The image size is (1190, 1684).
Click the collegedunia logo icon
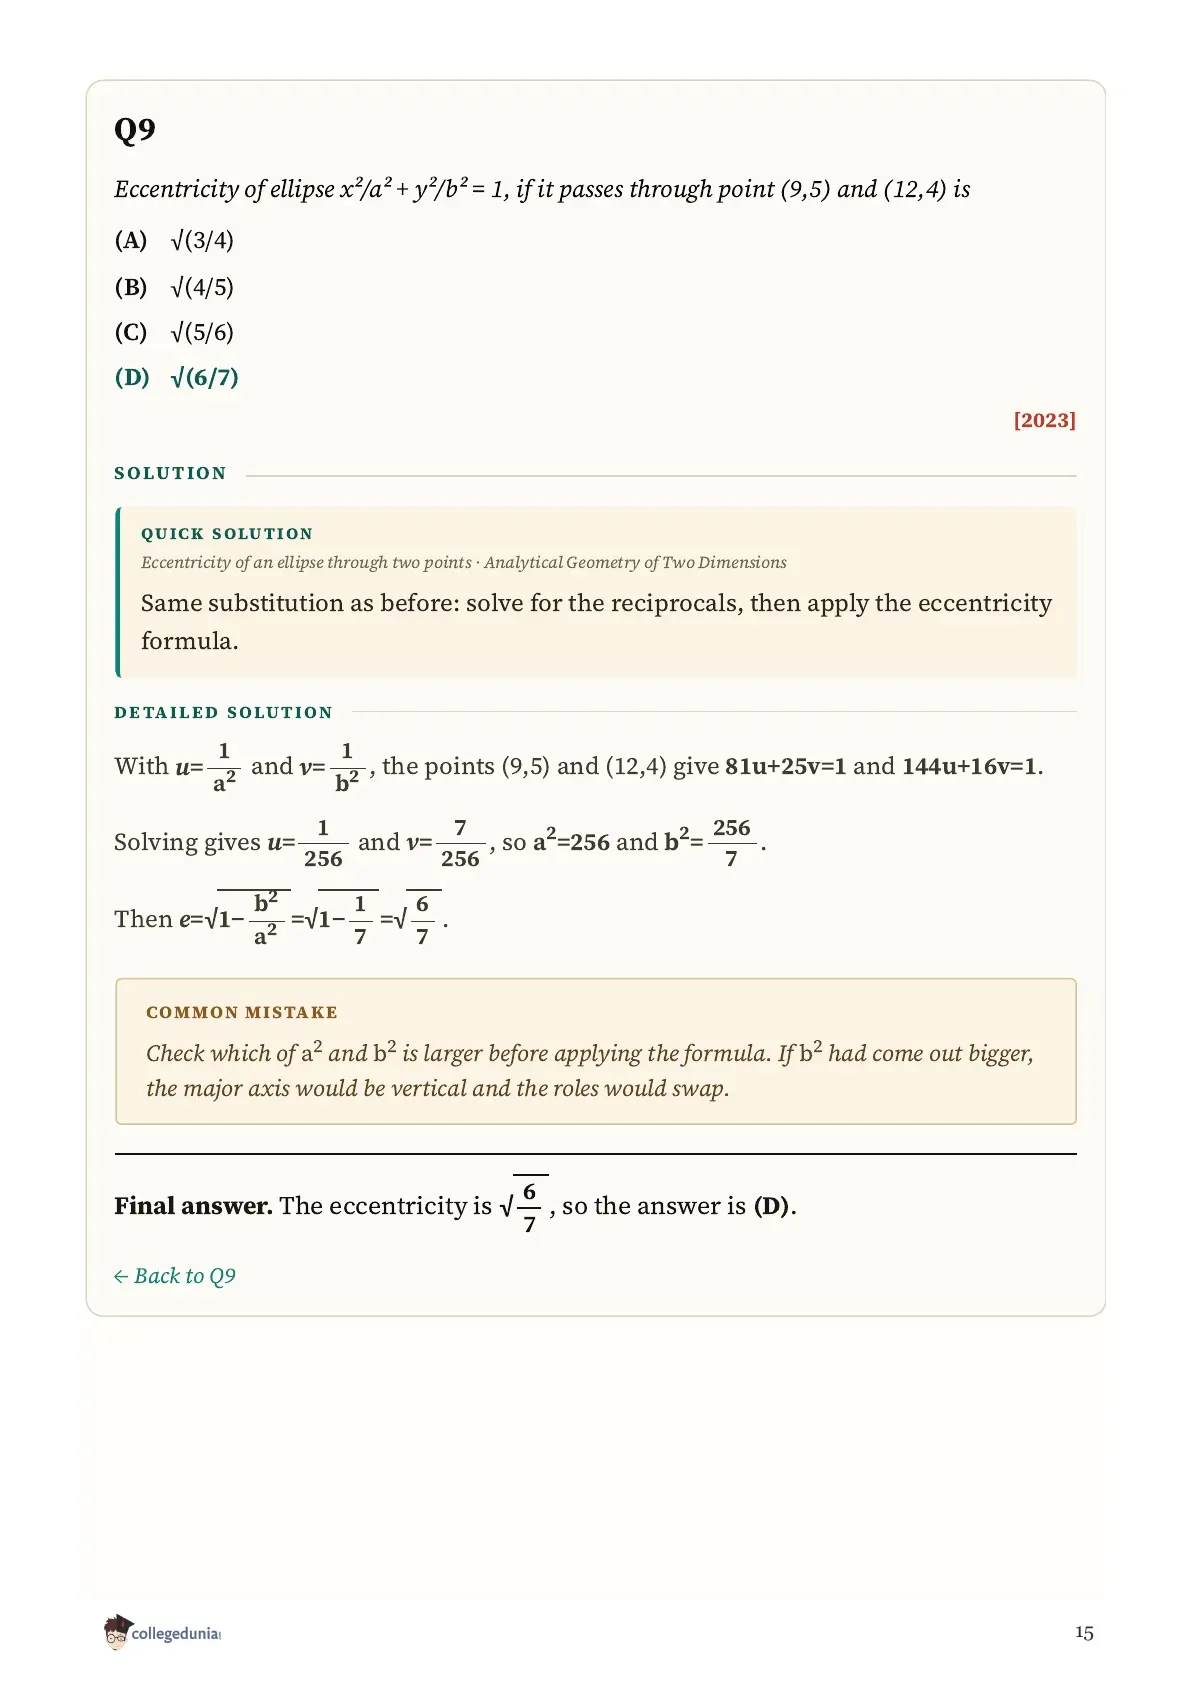click(x=117, y=1631)
